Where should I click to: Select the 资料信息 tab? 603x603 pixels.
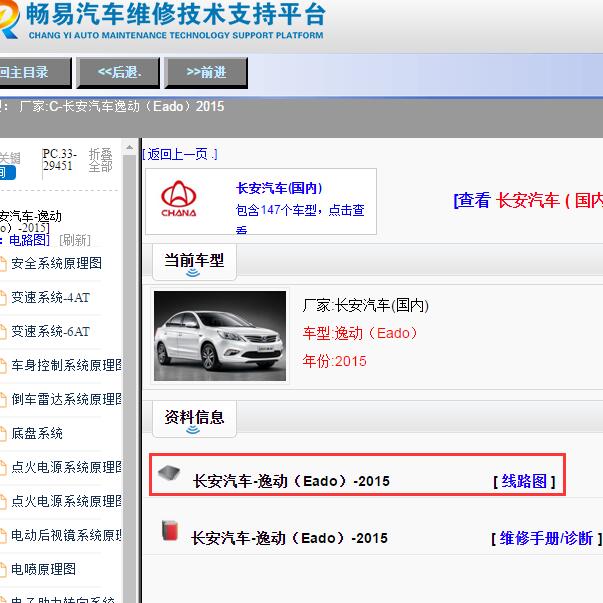pyautogui.click(x=194, y=418)
